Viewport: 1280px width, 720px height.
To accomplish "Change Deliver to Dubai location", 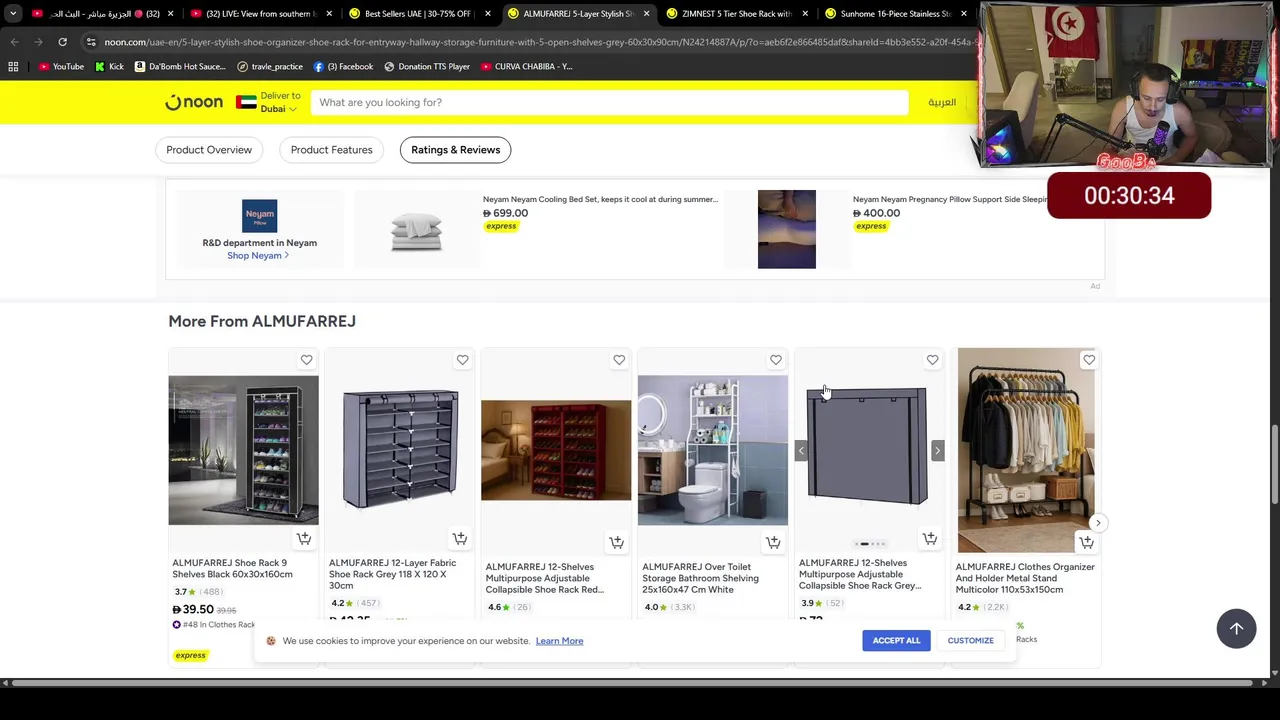I will pos(269,102).
